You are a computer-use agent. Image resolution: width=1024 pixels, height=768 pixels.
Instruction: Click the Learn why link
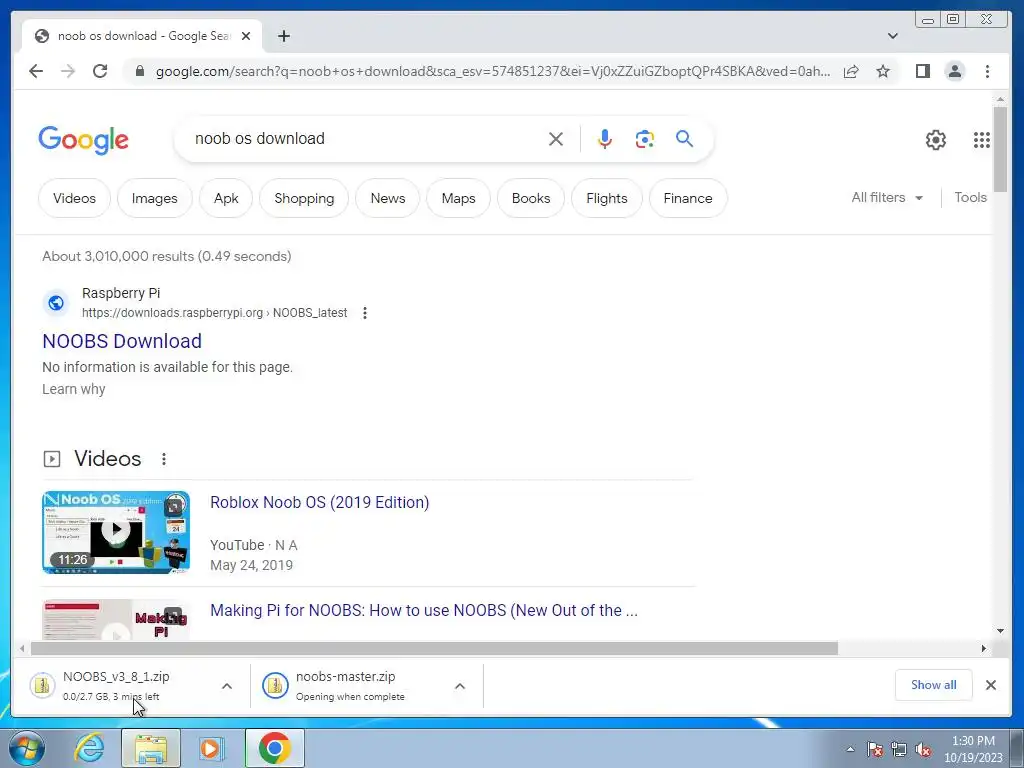pos(74,389)
